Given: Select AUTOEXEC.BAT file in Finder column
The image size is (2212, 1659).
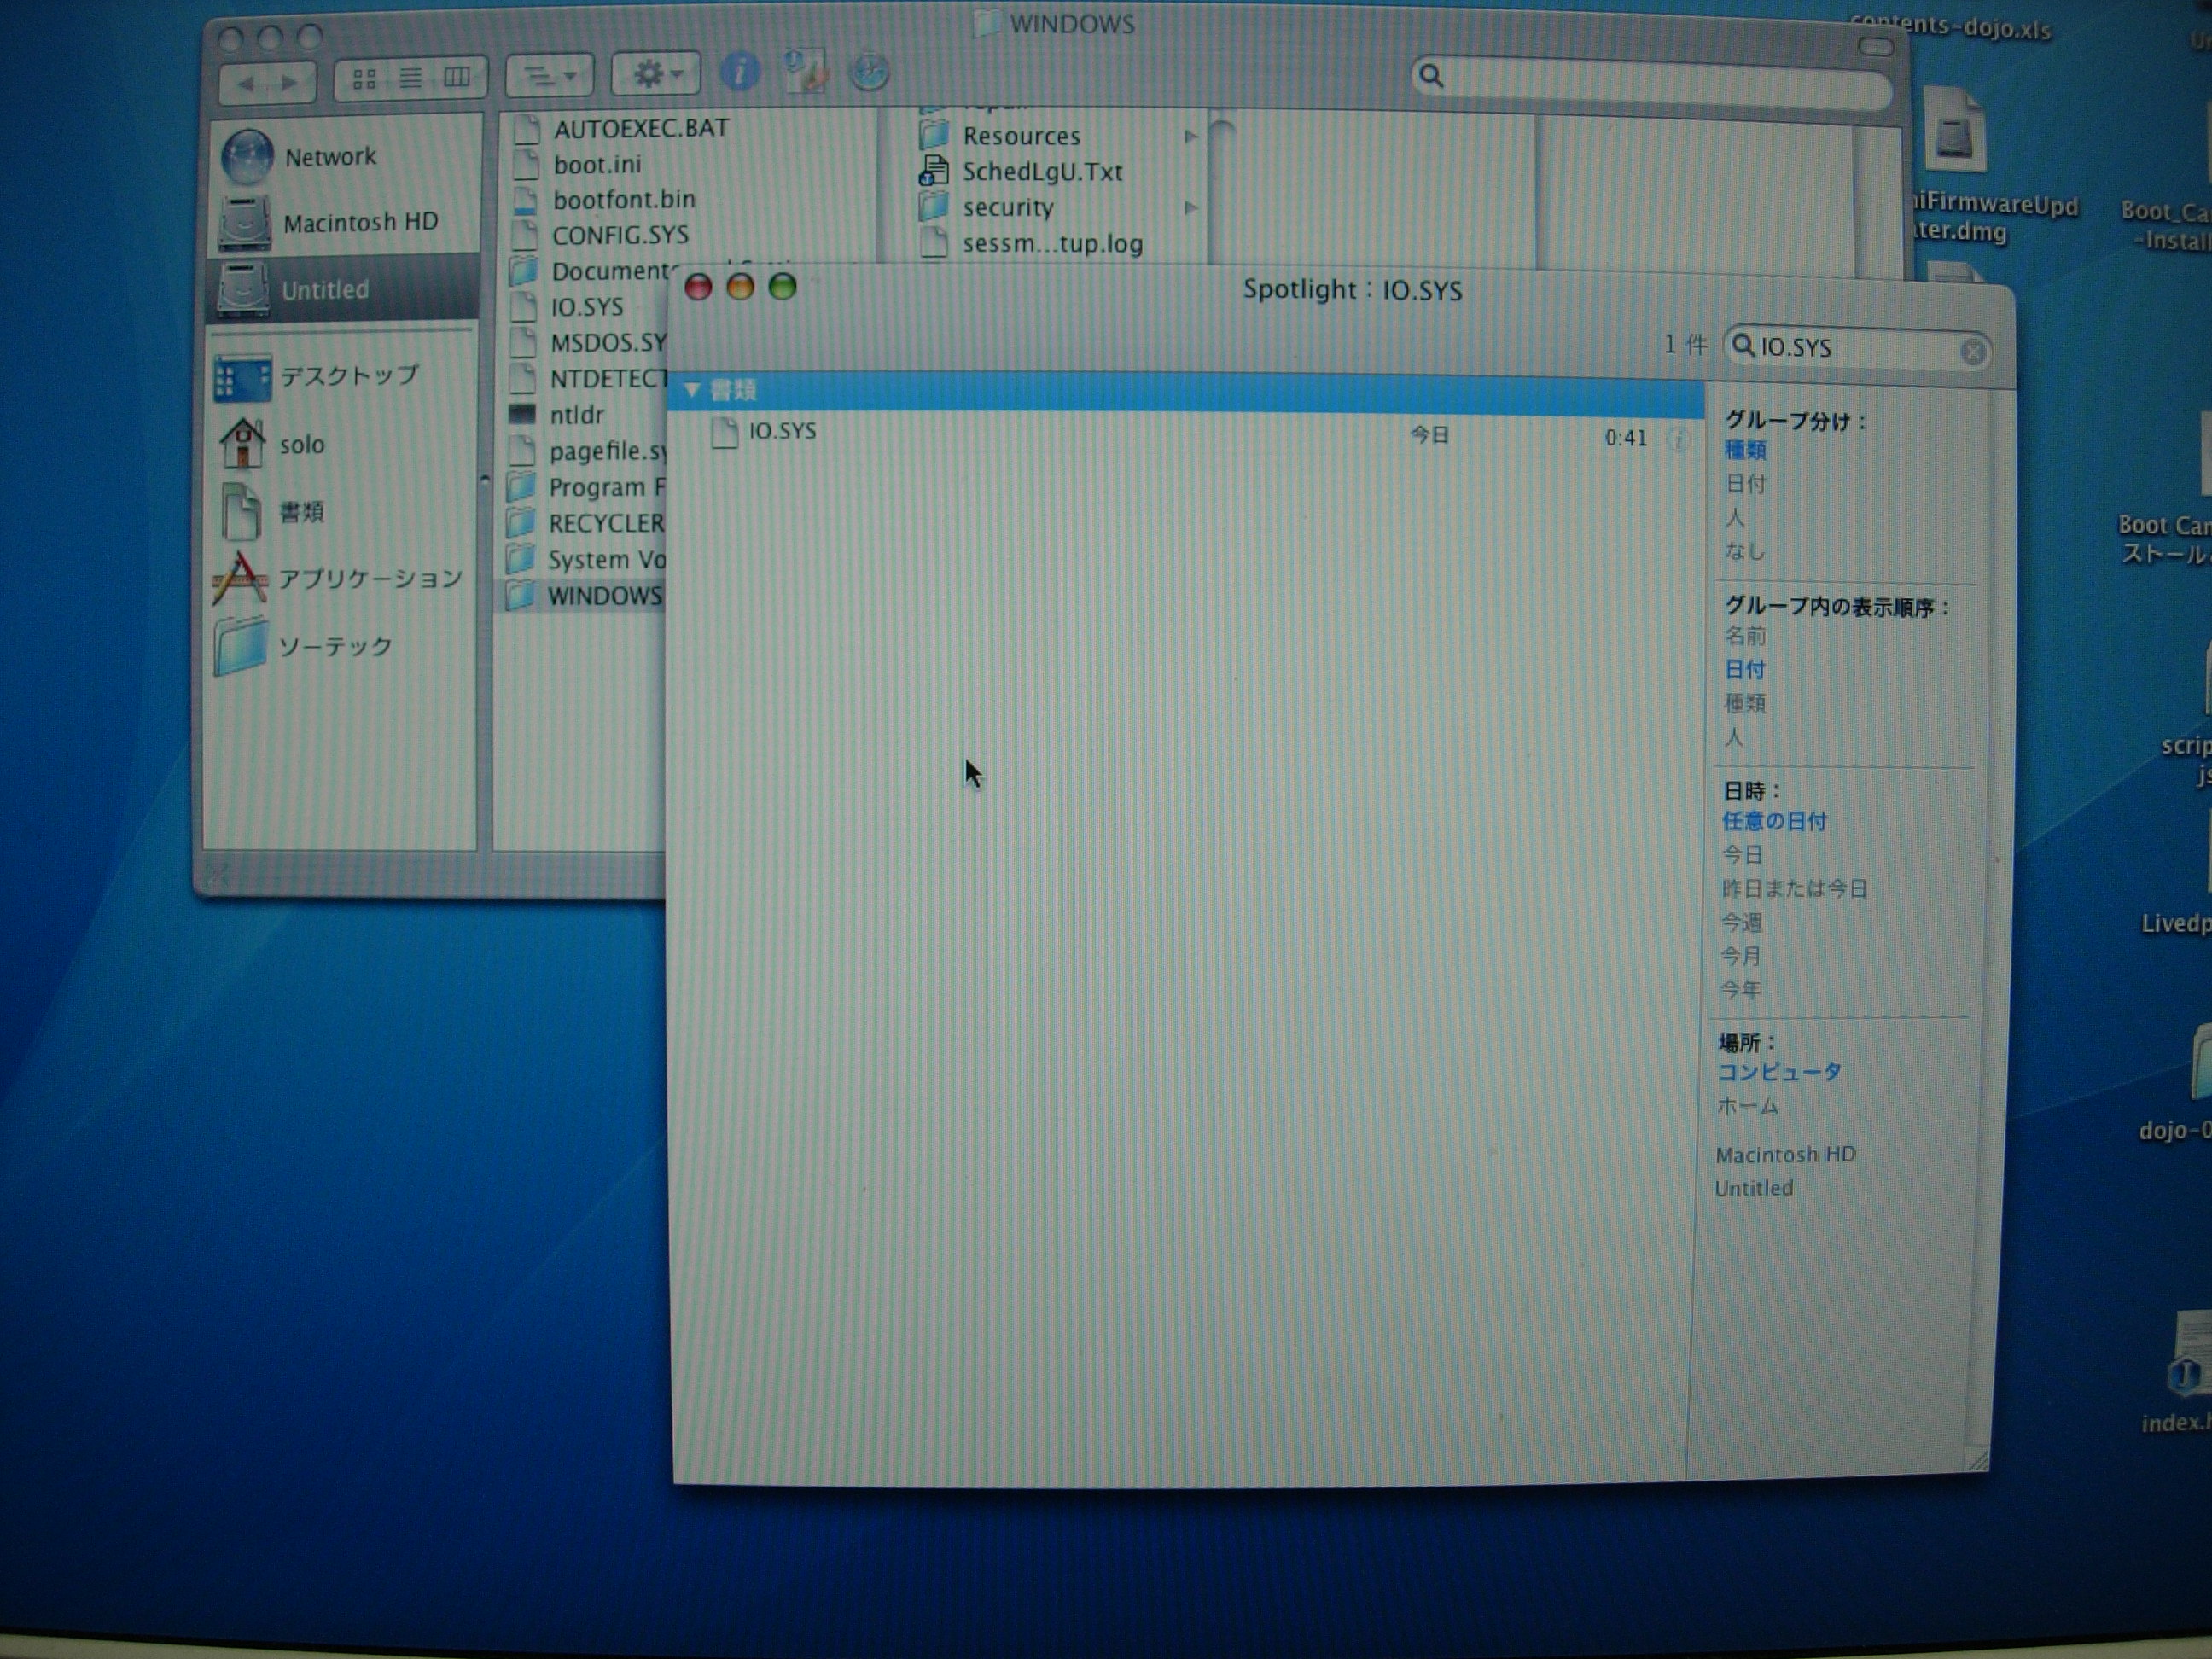Looking at the screenshot, I should [x=640, y=129].
